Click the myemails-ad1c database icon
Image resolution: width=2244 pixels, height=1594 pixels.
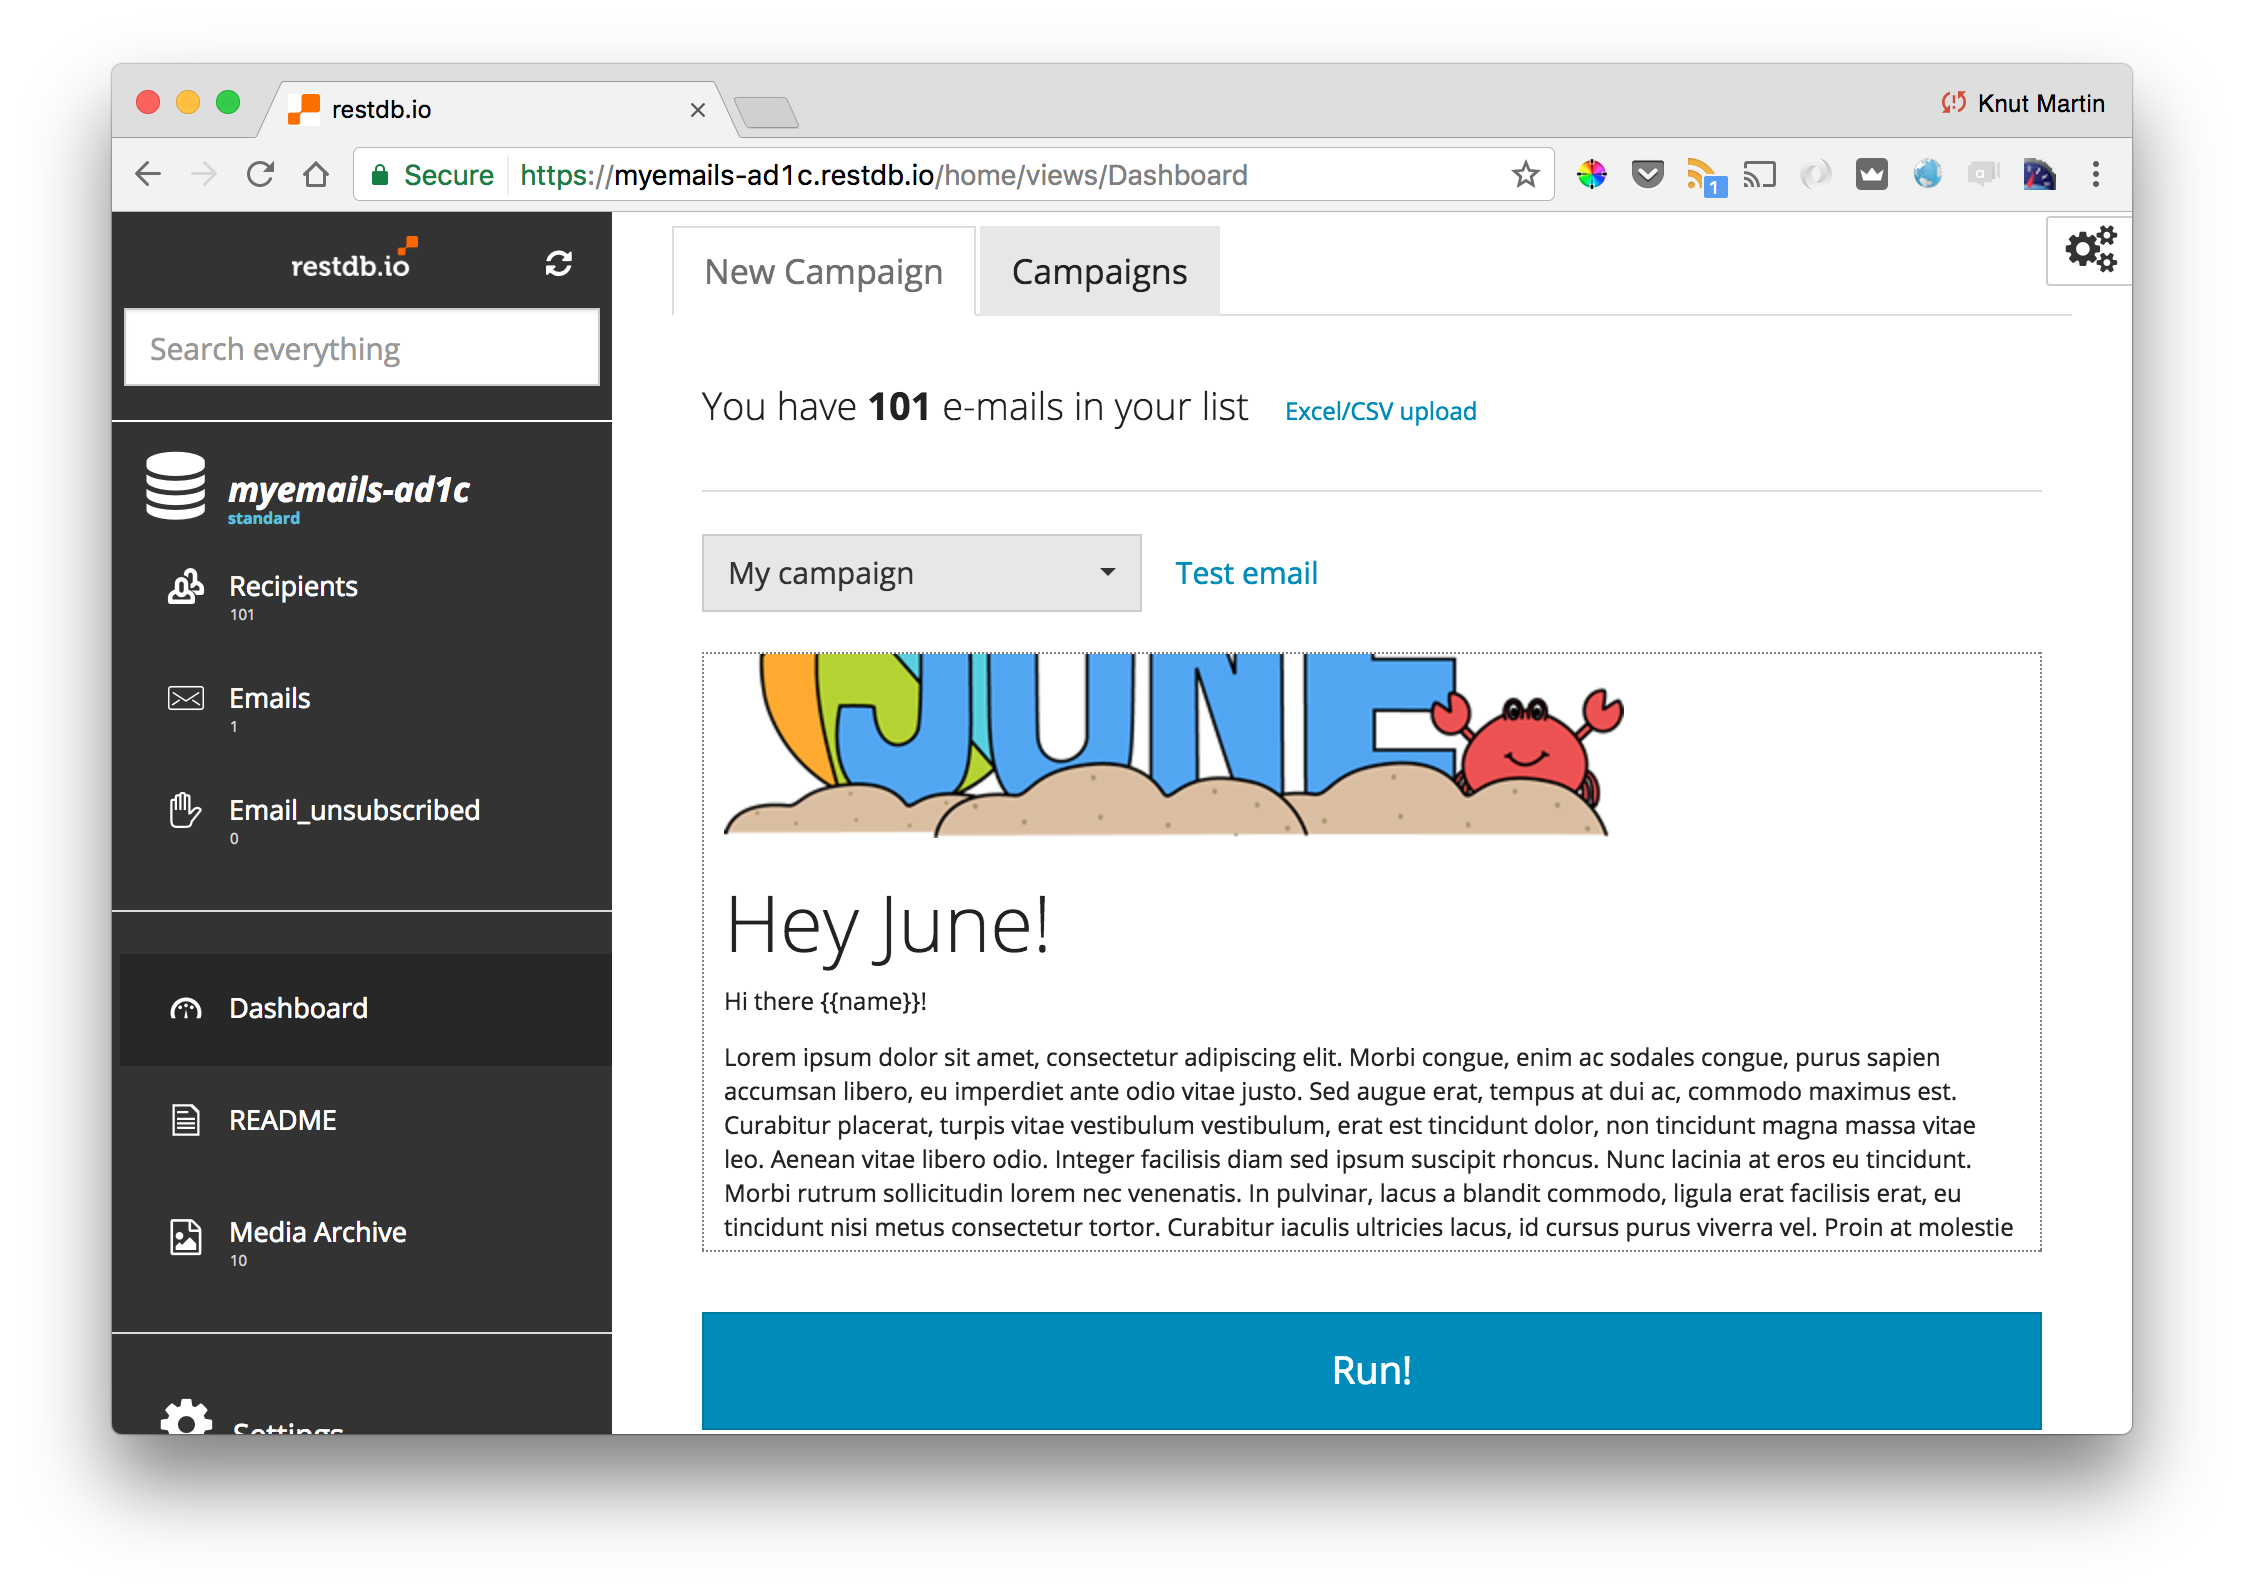pos(176,486)
